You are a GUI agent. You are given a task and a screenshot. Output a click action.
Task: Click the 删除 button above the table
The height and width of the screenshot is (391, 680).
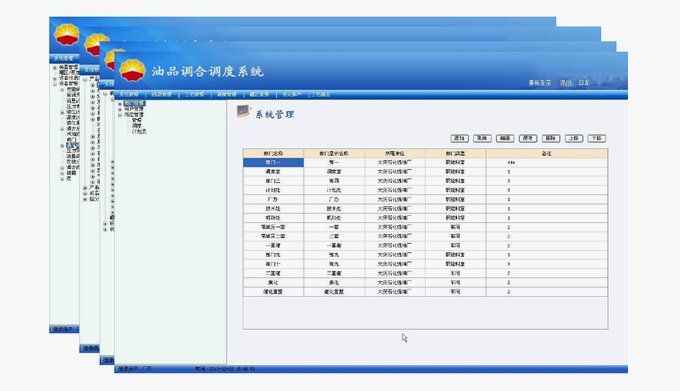click(551, 138)
